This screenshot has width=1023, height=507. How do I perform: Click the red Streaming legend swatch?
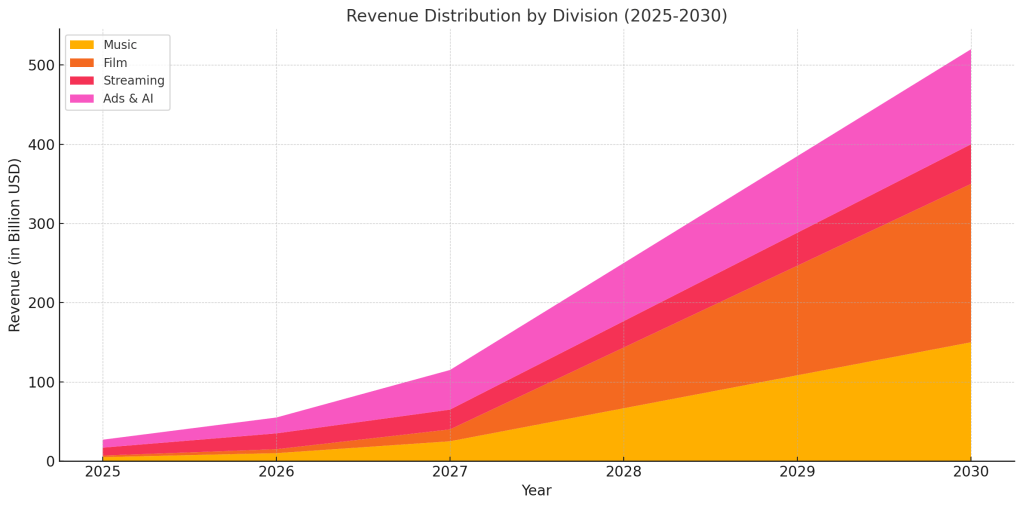82,81
